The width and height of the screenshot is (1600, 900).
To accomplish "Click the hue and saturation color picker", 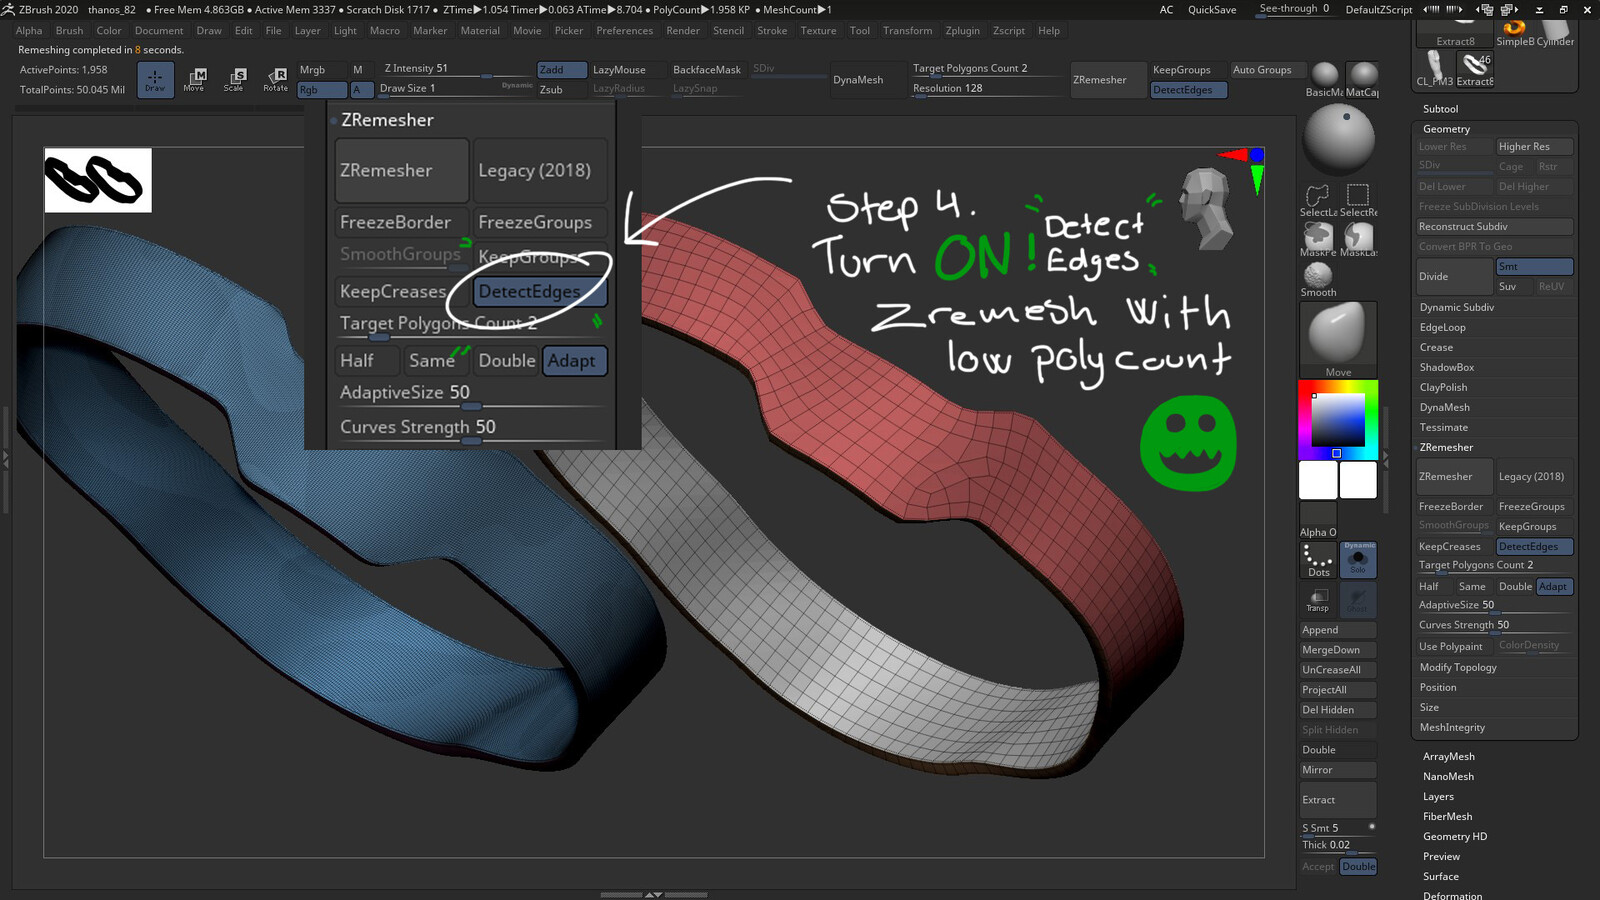I will point(1338,420).
